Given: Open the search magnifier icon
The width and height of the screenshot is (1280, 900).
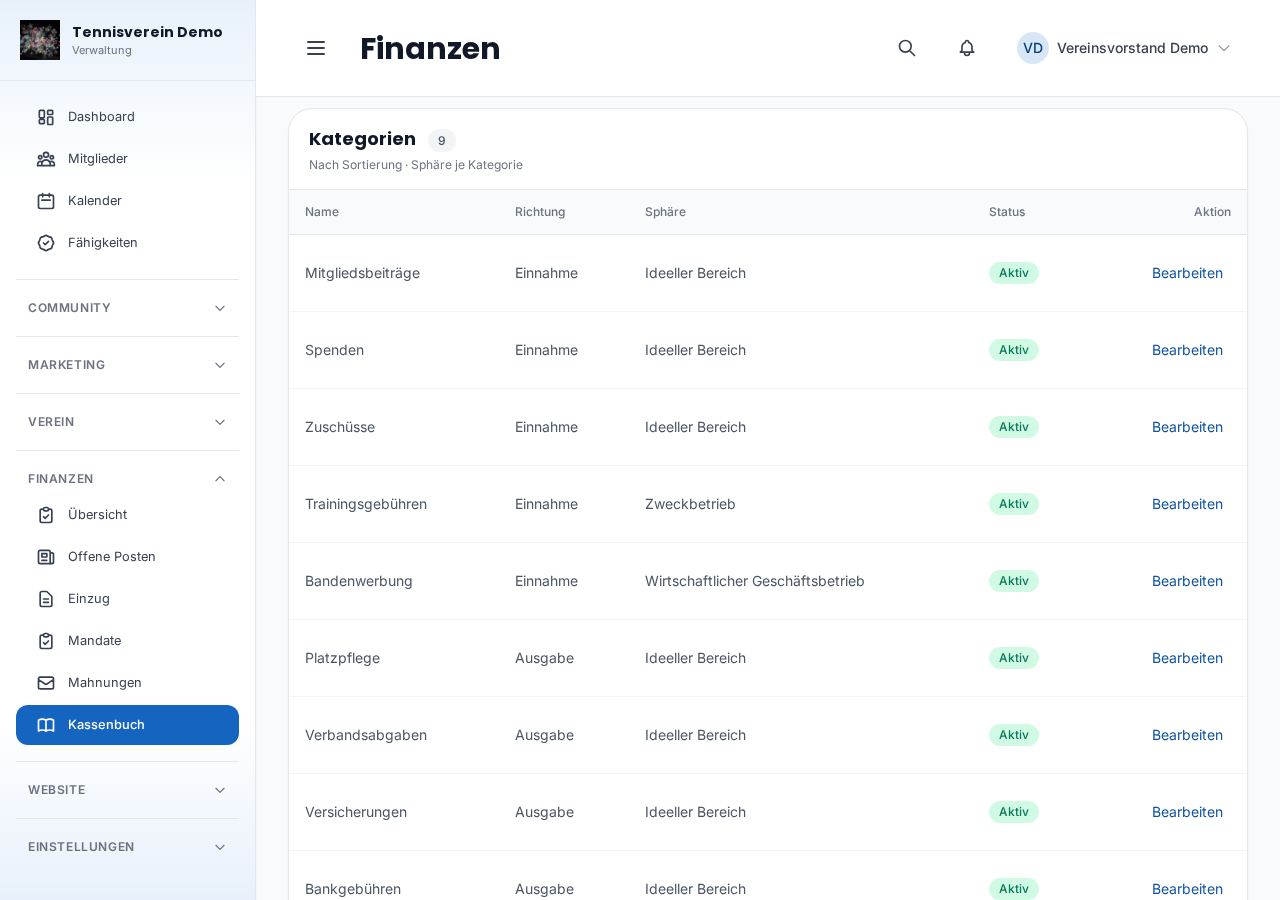Looking at the screenshot, I should [907, 48].
